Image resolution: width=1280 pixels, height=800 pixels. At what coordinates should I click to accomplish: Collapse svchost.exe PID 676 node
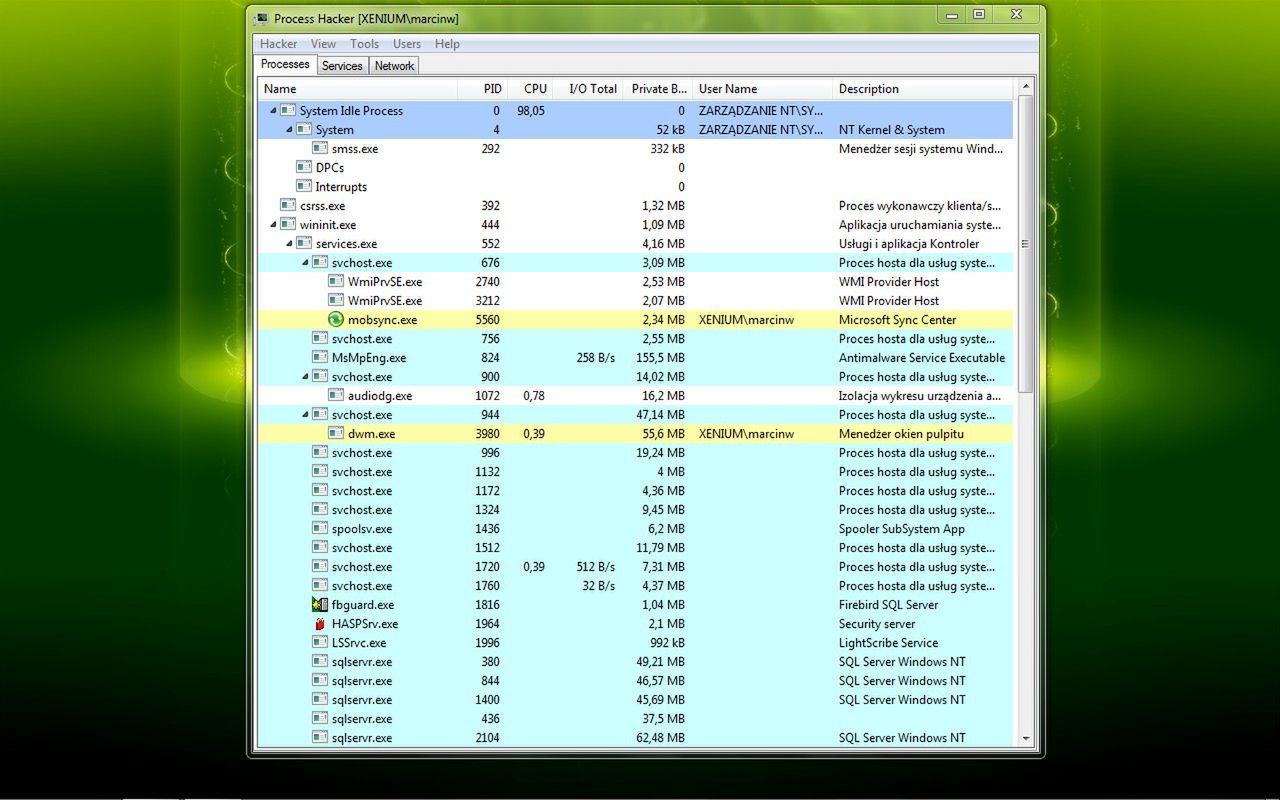(306, 263)
